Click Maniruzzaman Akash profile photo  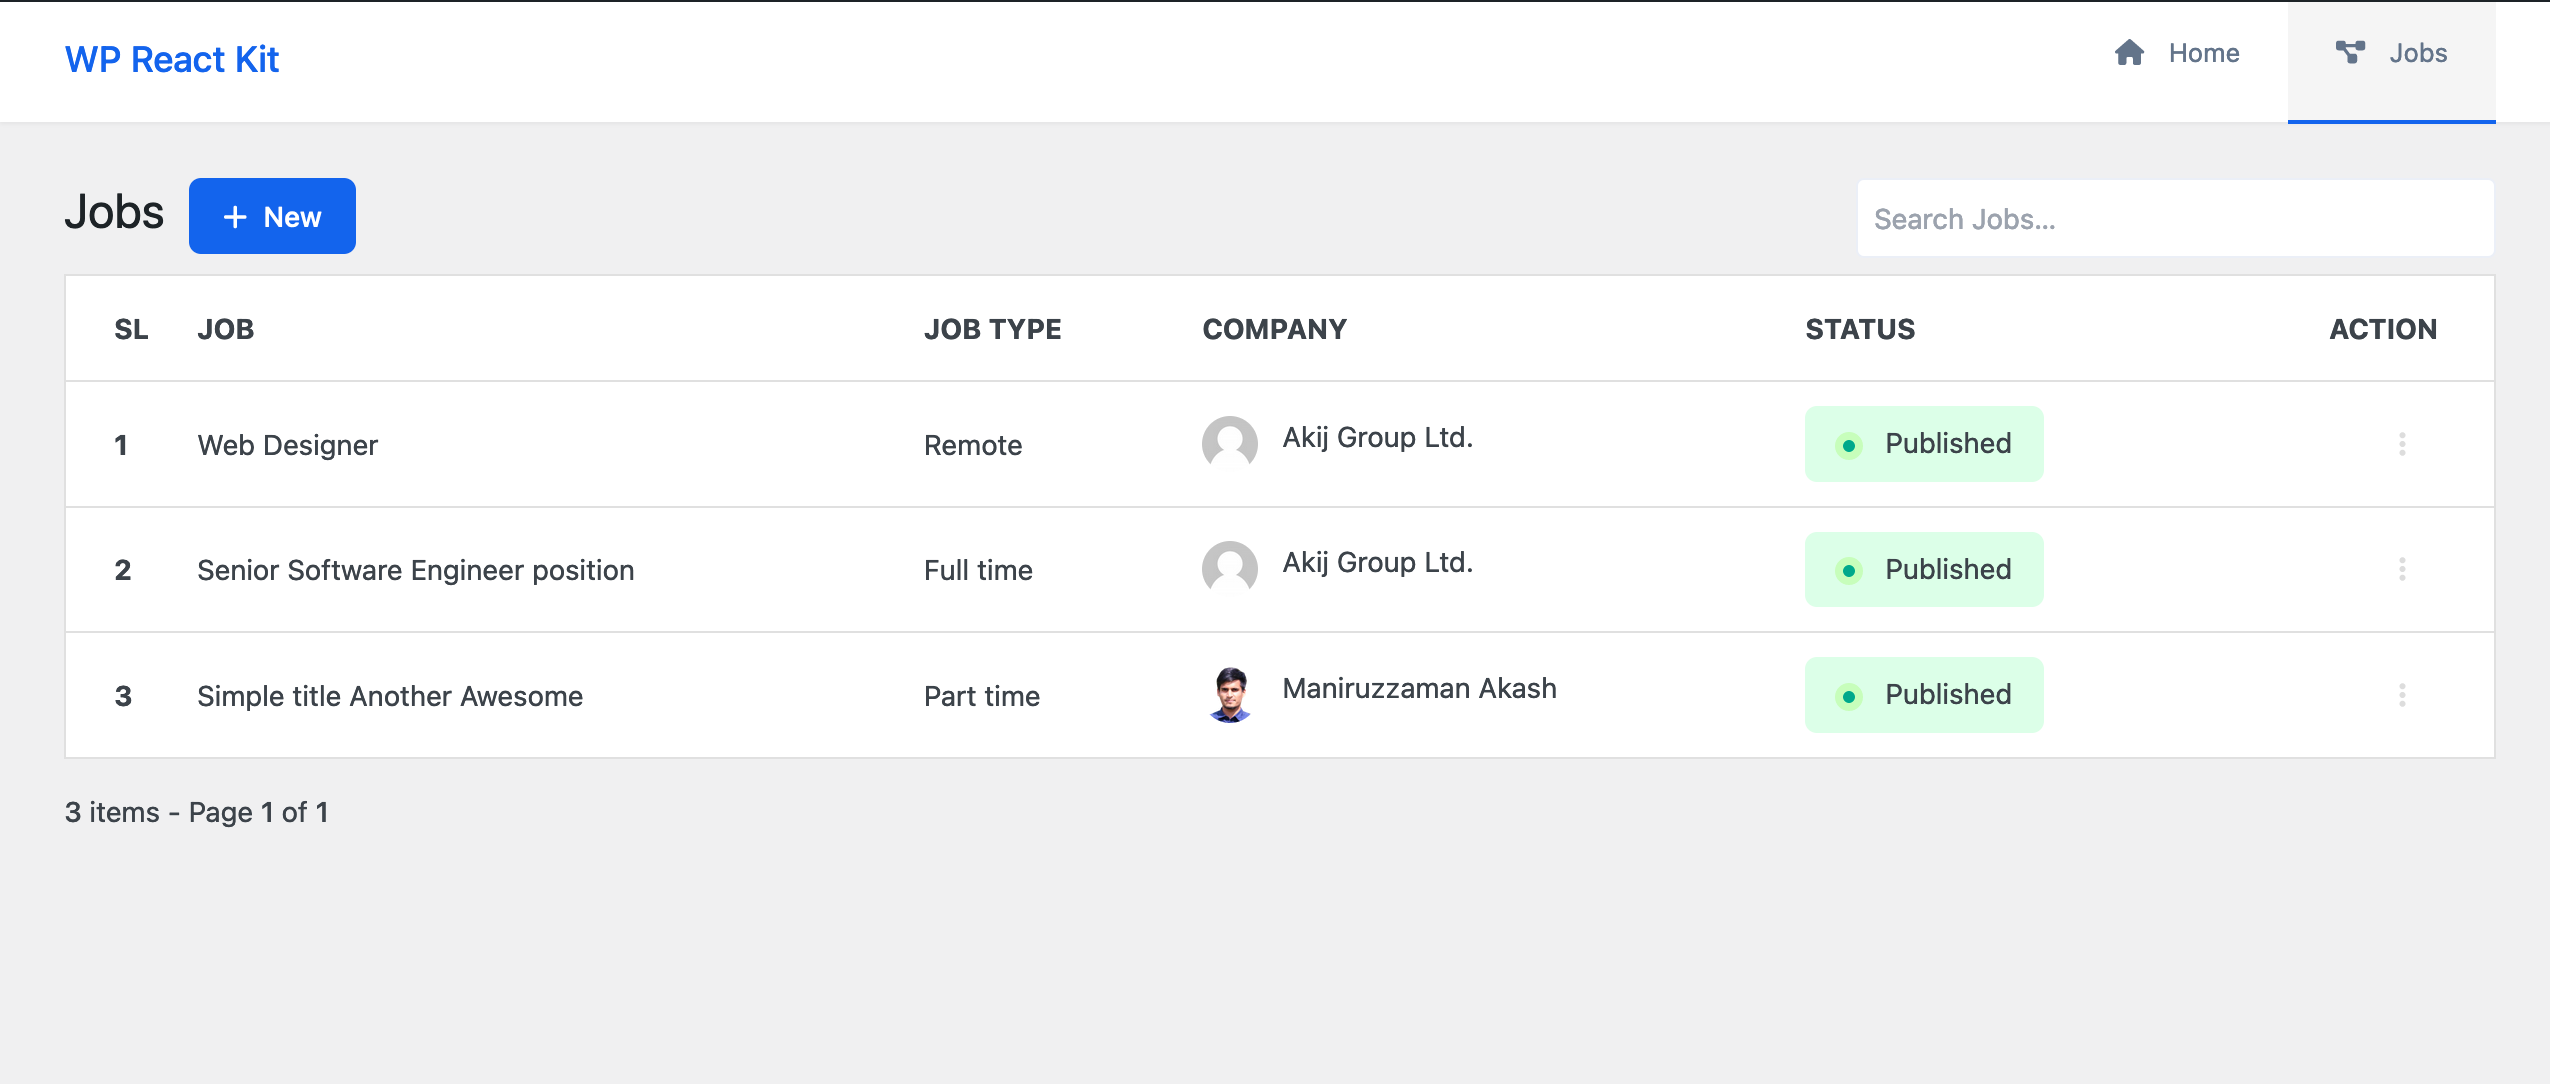point(1230,695)
